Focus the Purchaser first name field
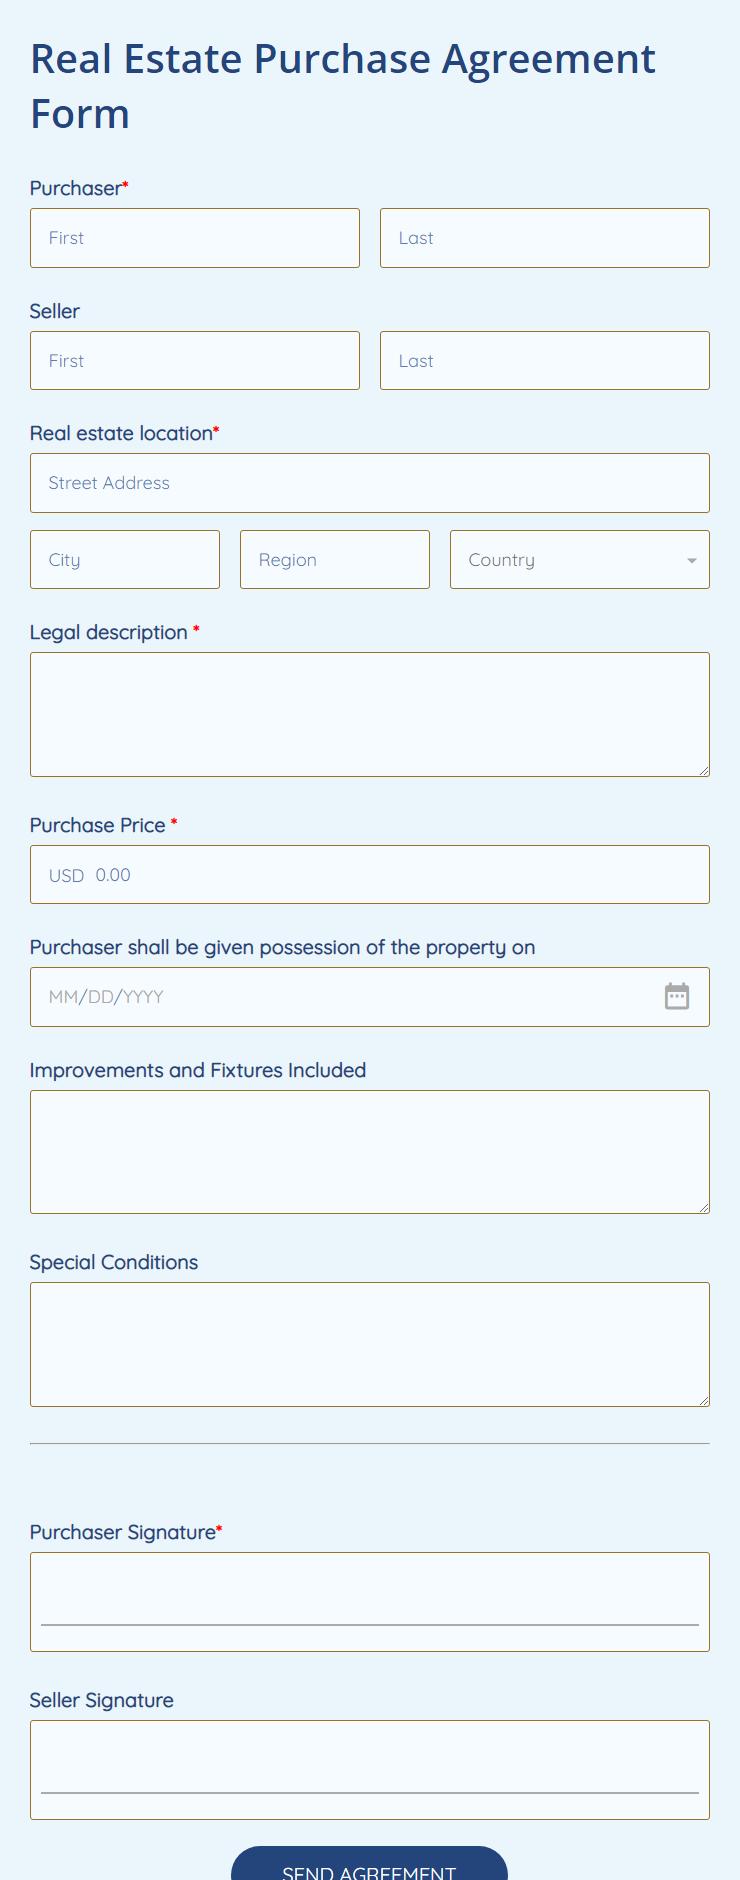740x1880 pixels. (195, 238)
